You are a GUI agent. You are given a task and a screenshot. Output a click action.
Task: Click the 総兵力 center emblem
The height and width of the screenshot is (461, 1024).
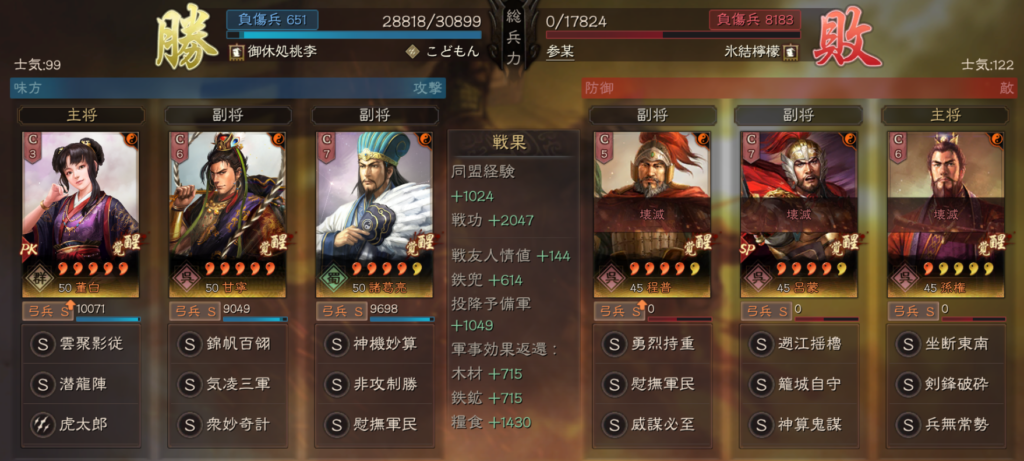513,36
